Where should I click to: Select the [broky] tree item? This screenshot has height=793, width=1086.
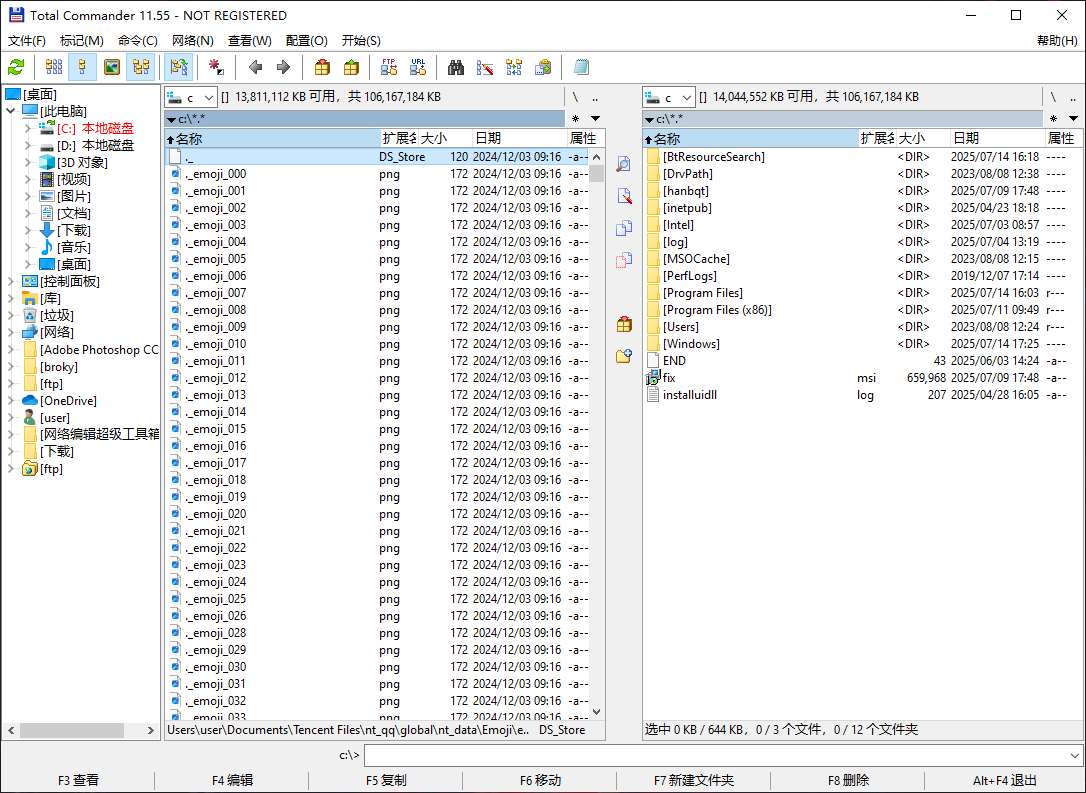pos(59,366)
